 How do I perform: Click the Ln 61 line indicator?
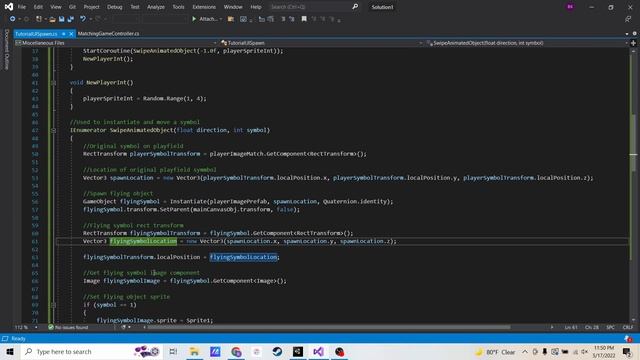pyautogui.click(x=571, y=327)
